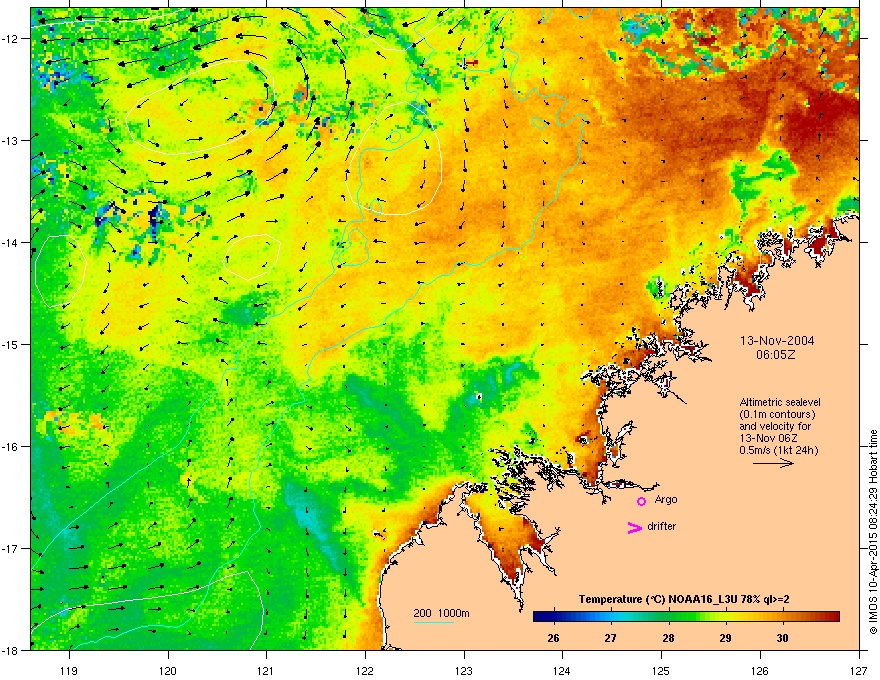Screen dimensions: 880x680
Task: Click the '29' color bar tick label
Action: pos(725,638)
